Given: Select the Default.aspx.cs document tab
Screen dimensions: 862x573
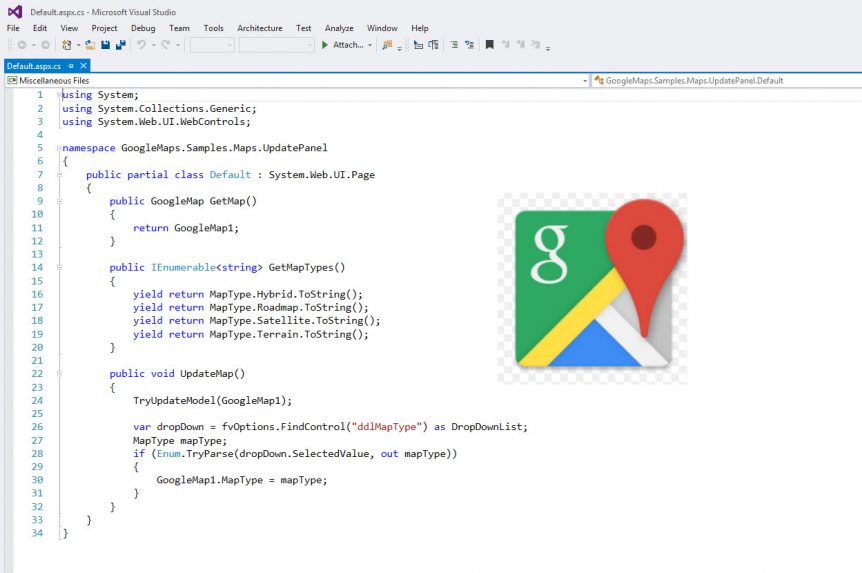Looking at the screenshot, I should tap(34, 66).
